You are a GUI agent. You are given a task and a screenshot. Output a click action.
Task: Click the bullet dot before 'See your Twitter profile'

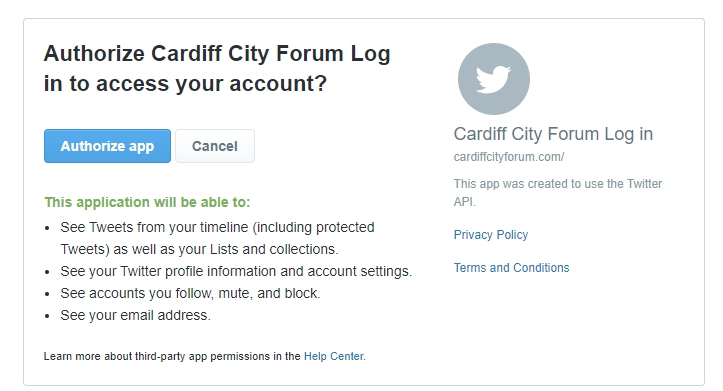click(47, 273)
